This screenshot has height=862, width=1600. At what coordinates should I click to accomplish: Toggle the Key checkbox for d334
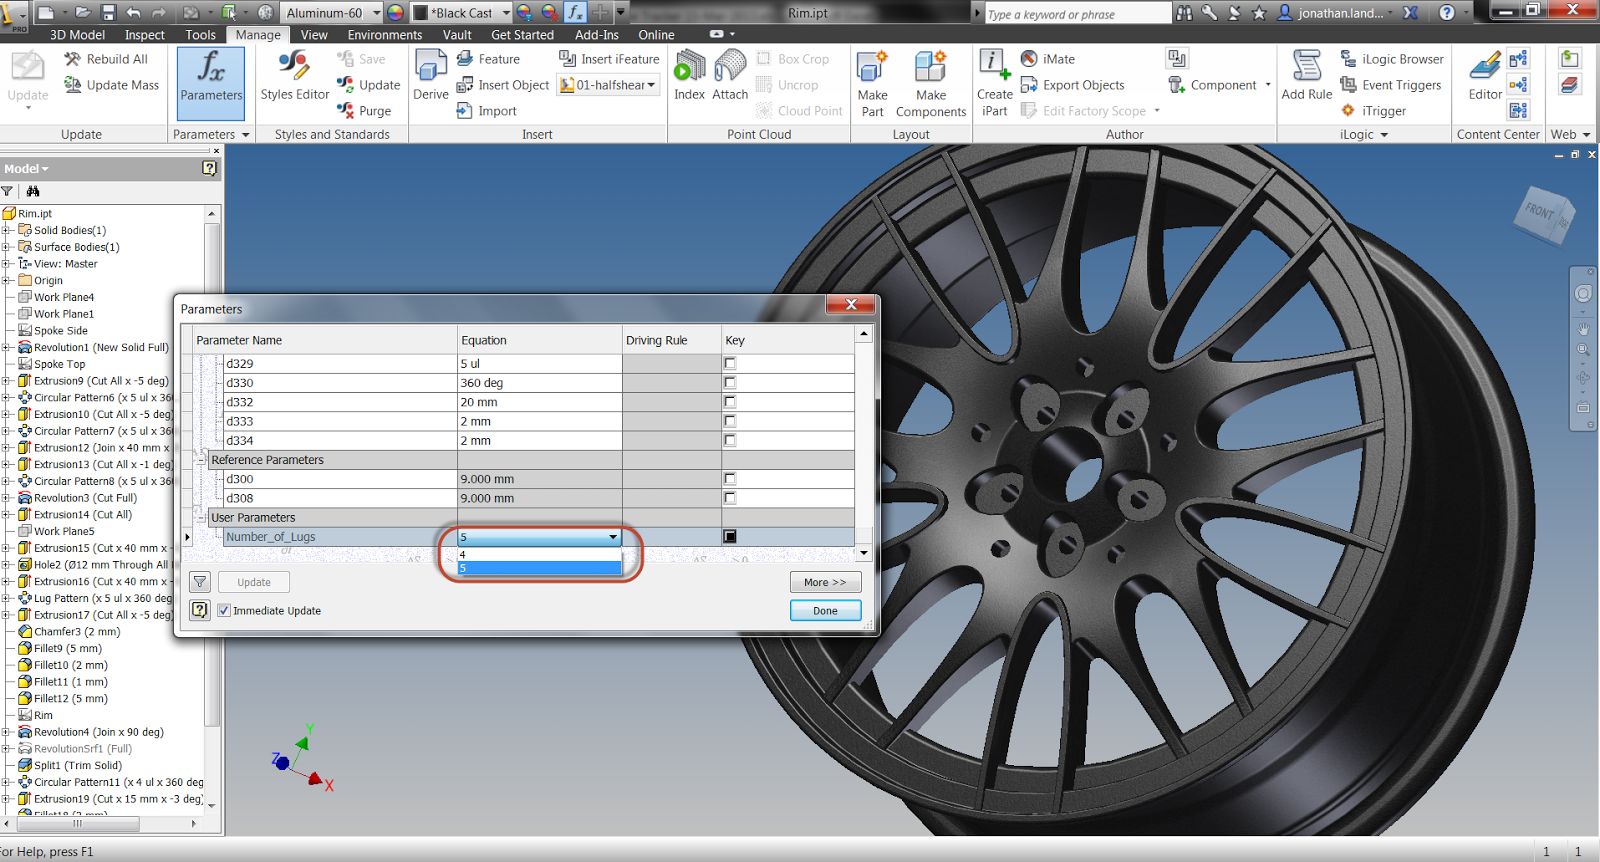[730, 440]
